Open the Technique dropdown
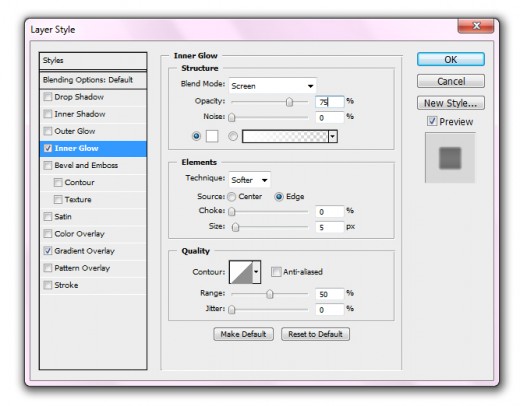Viewport: 520px width, 406px height. tap(249, 180)
